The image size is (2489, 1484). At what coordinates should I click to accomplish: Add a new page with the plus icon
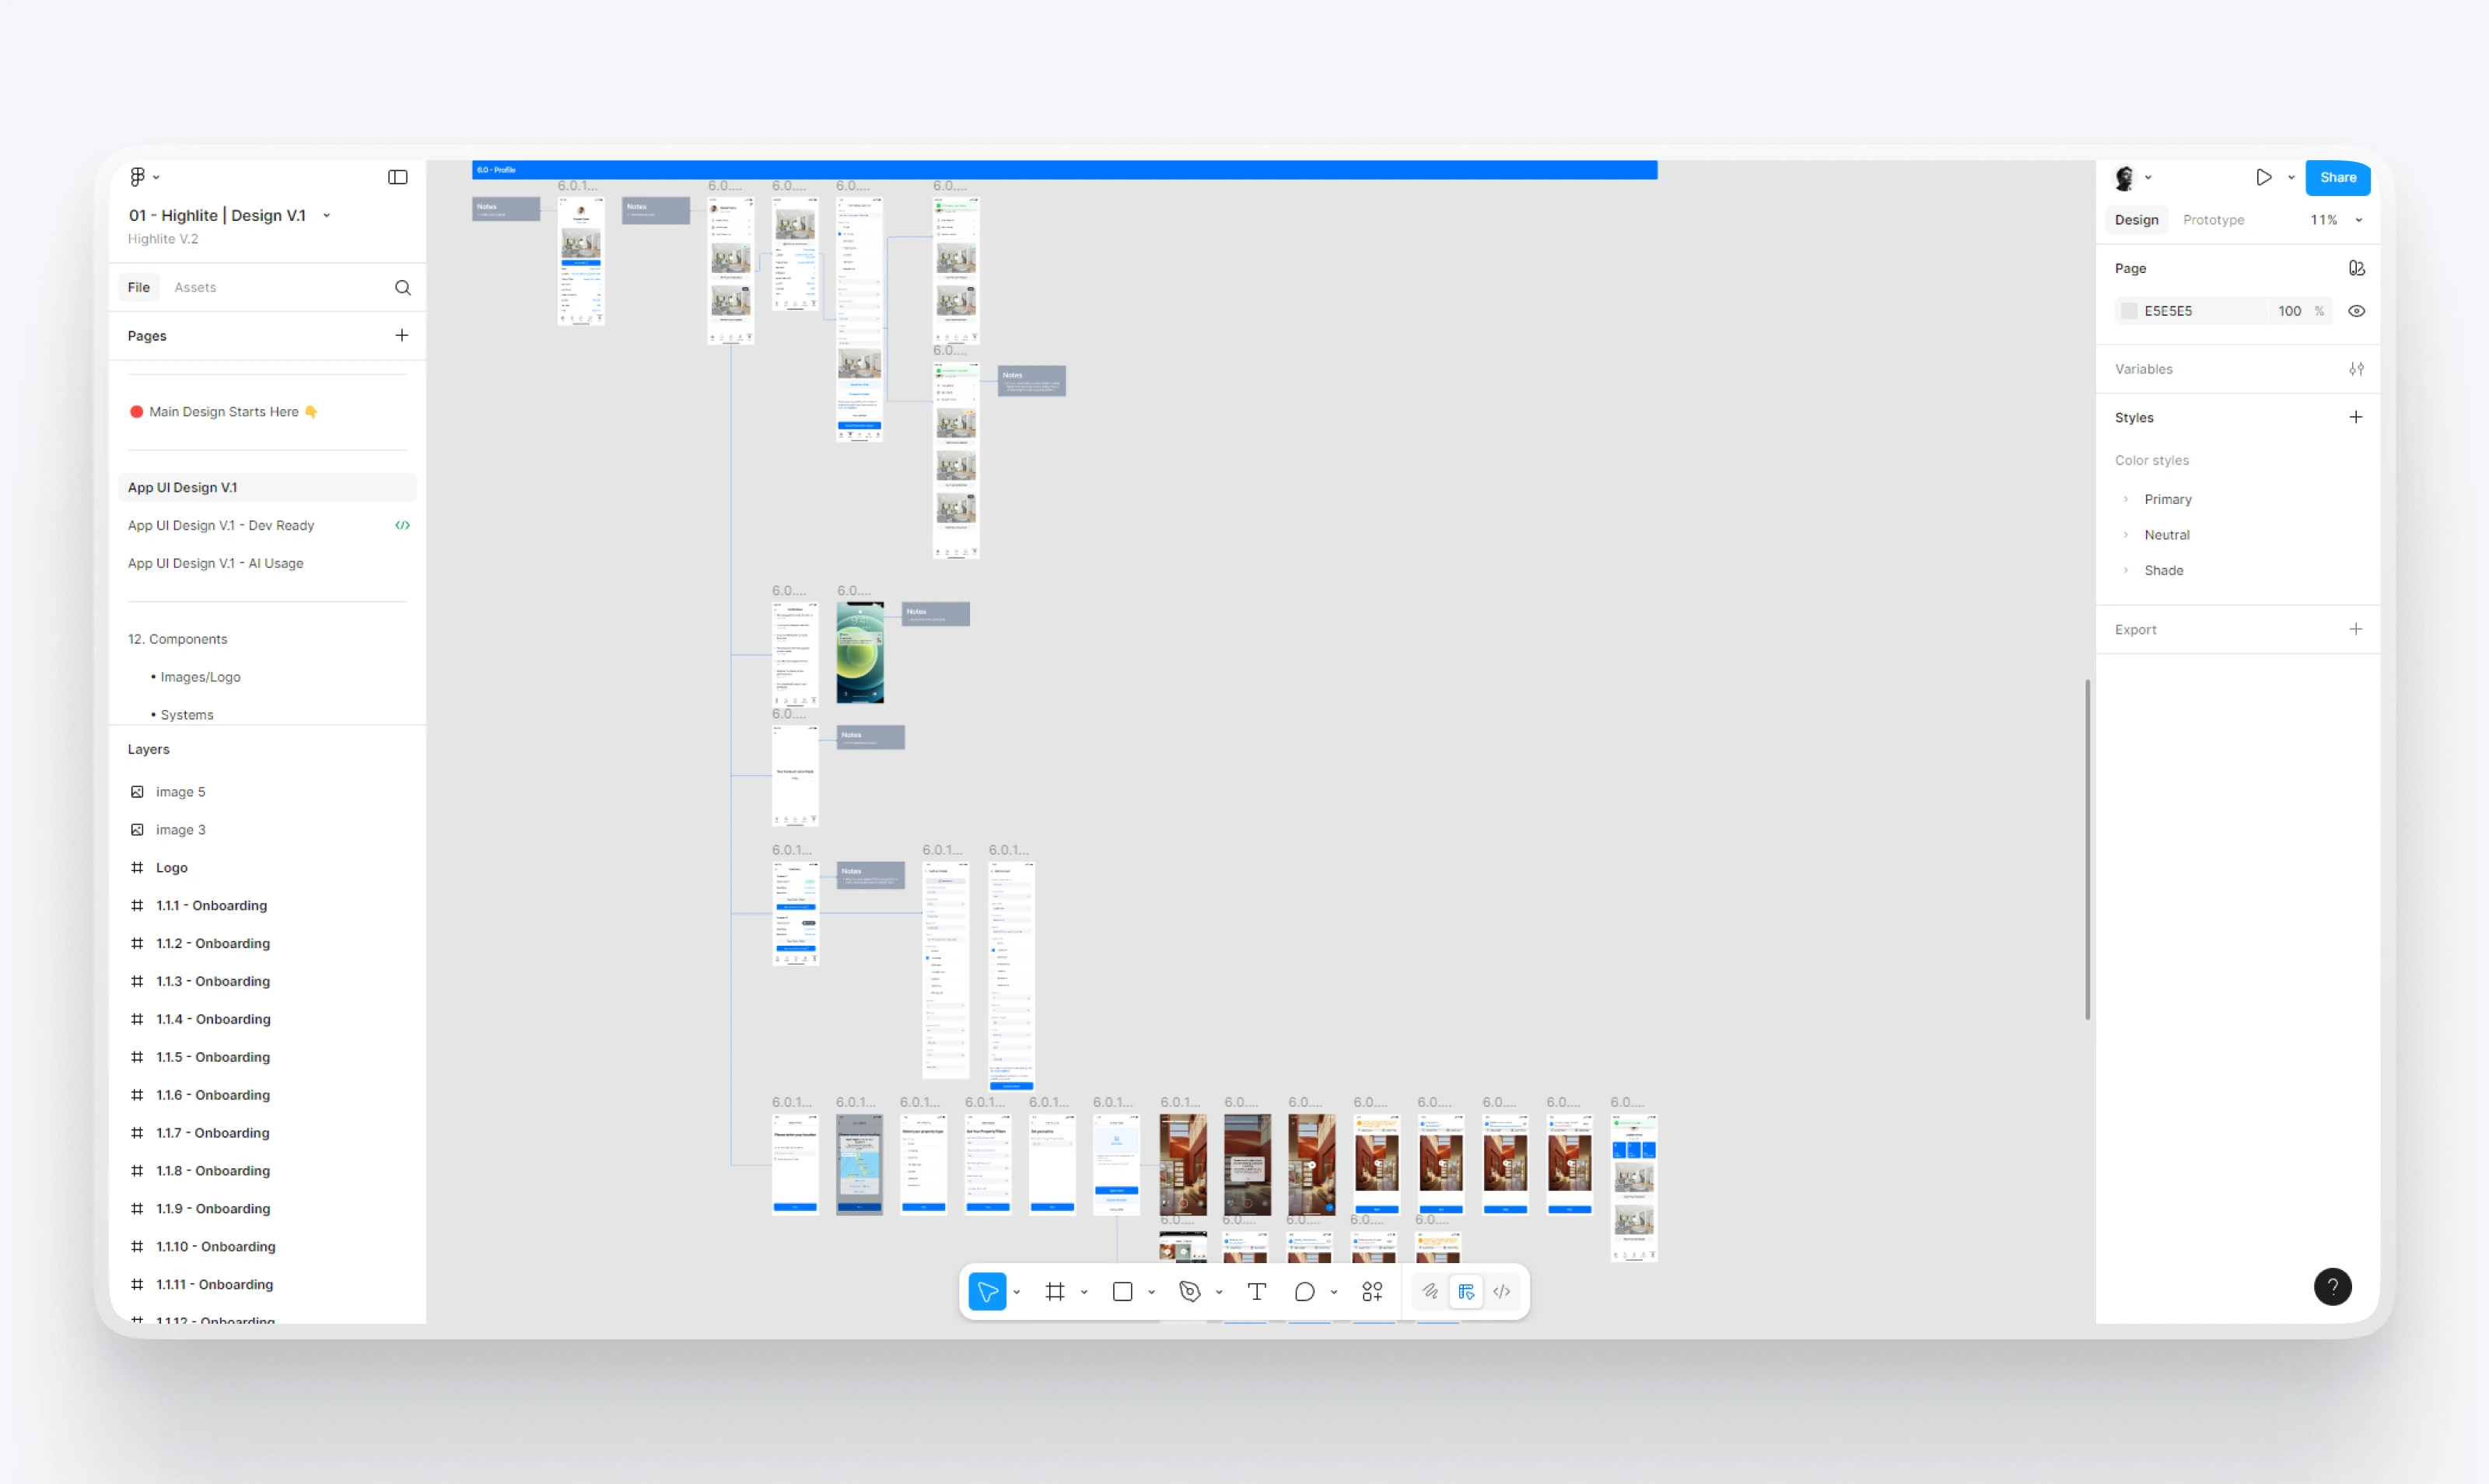point(402,335)
